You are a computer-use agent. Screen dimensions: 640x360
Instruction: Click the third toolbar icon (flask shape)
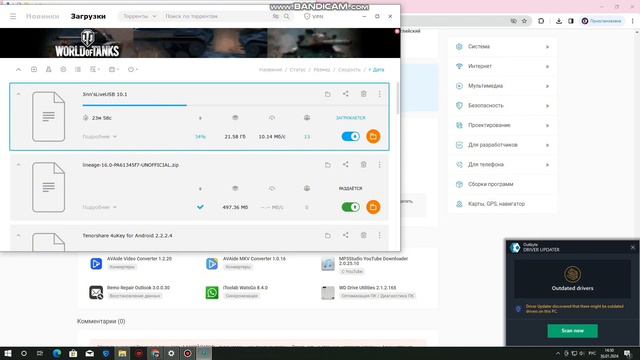pyautogui.click(x=49, y=70)
